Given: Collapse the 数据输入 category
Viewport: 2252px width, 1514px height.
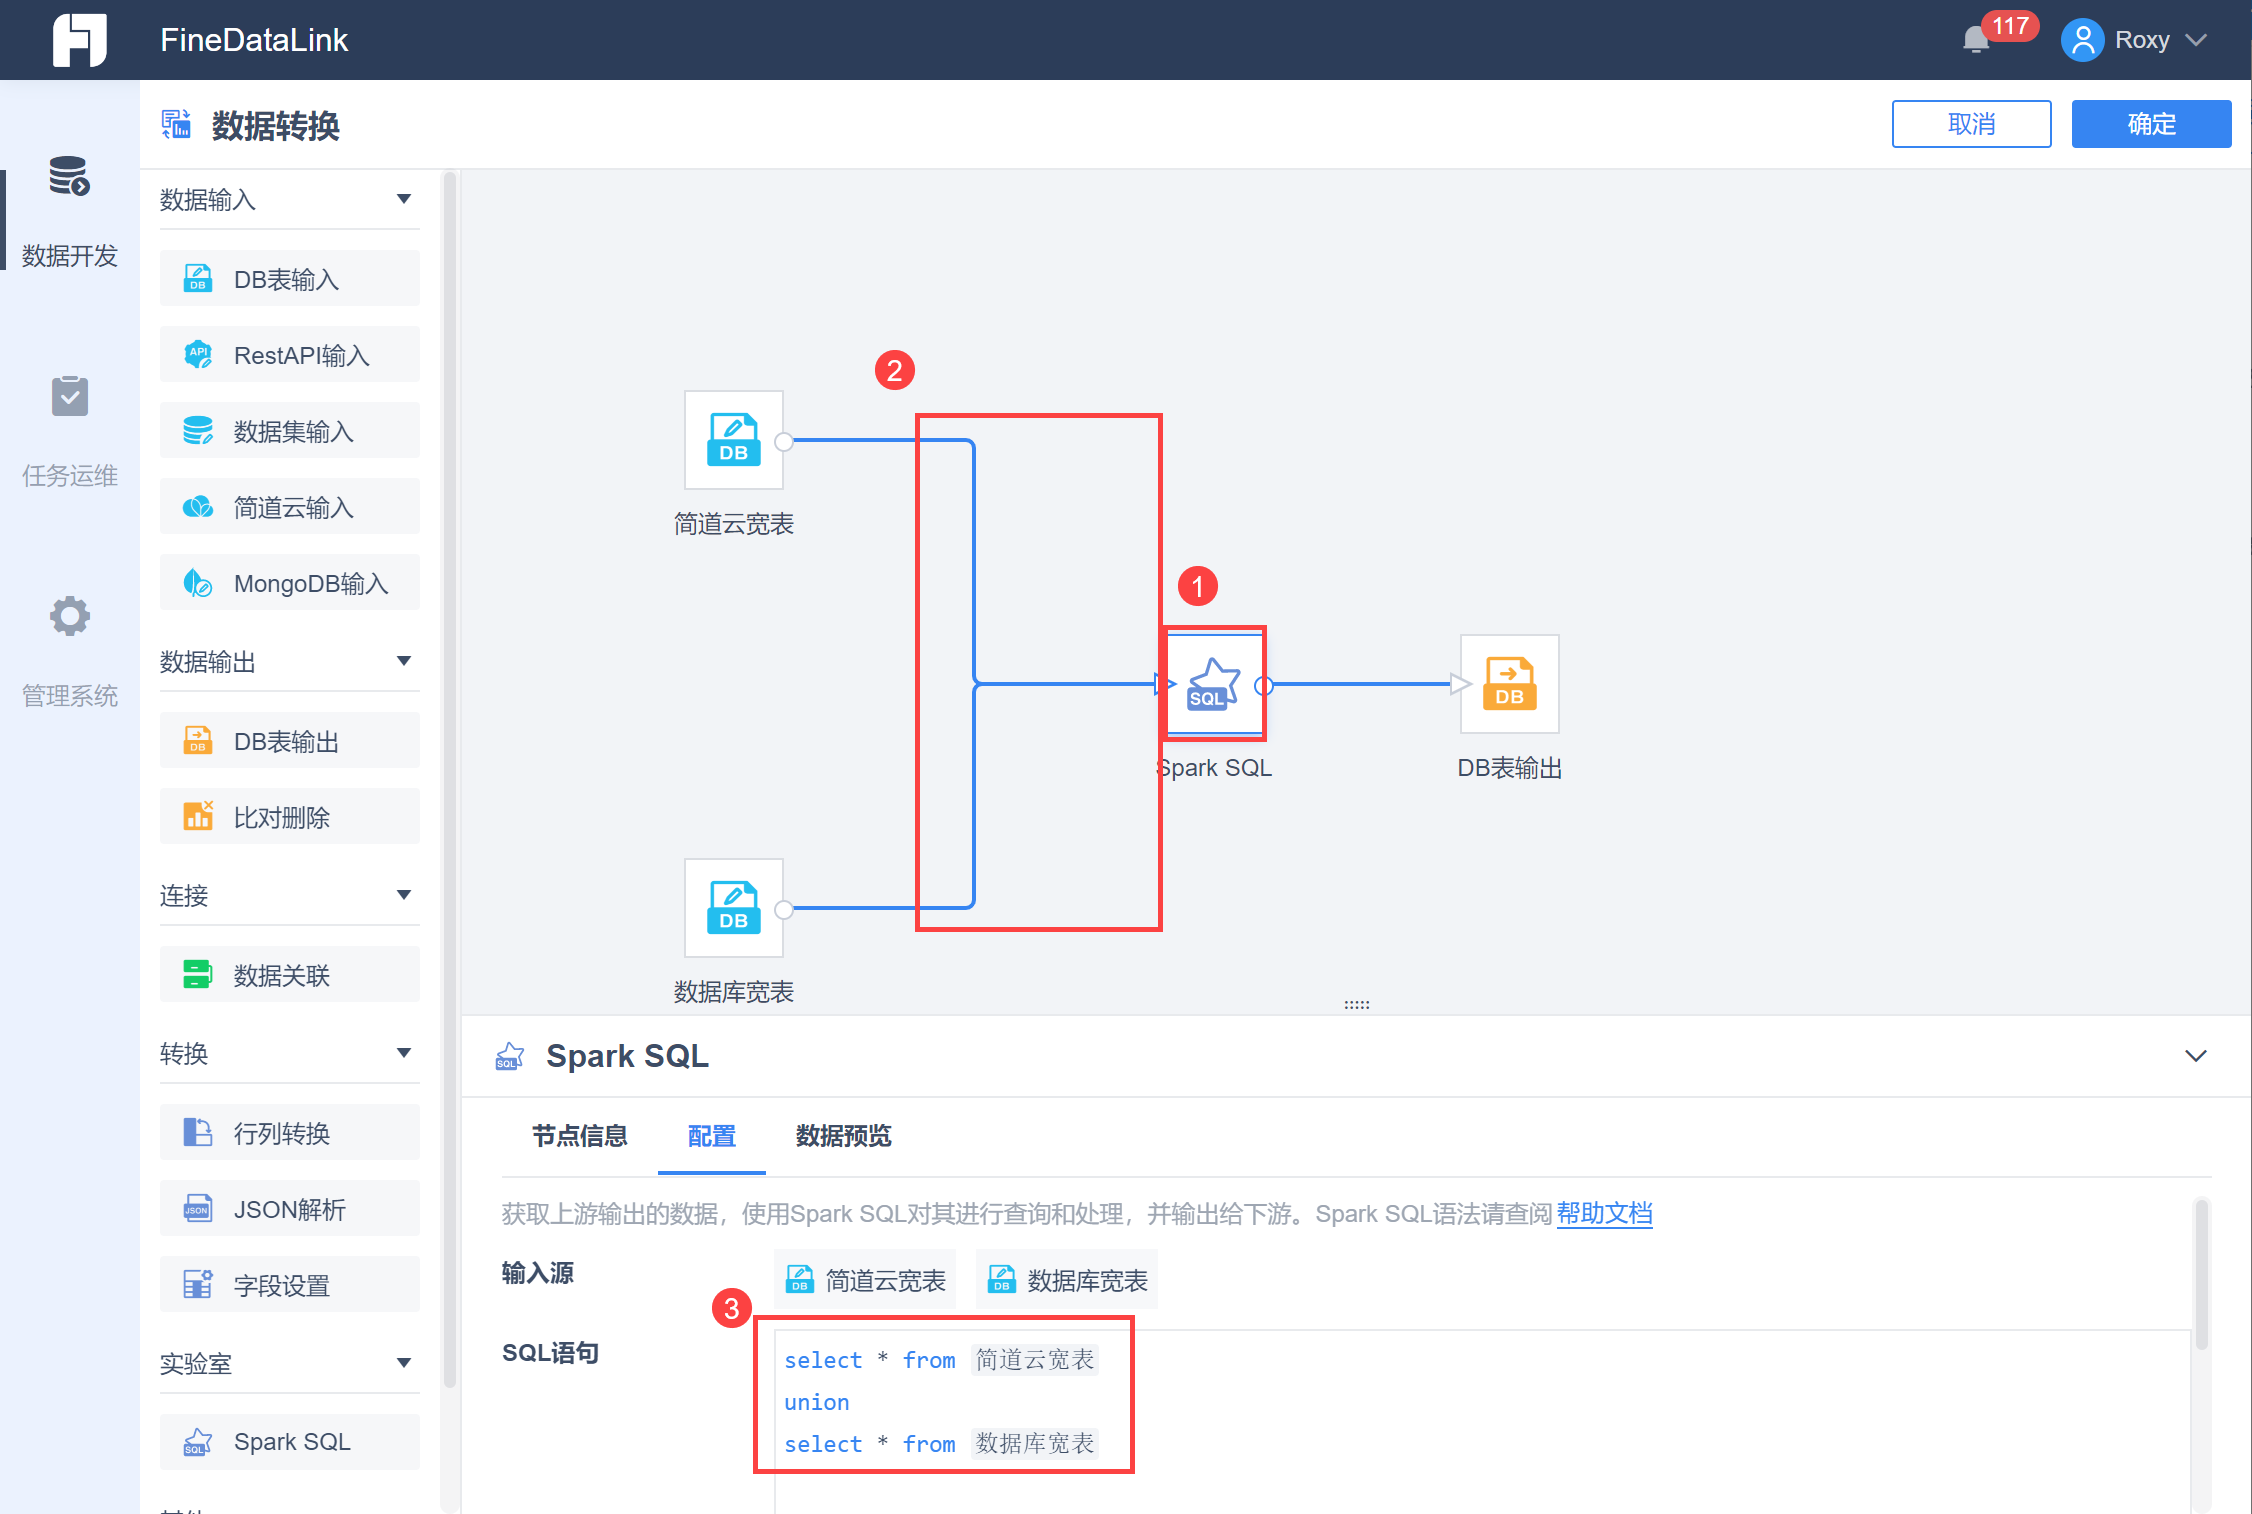Looking at the screenshot, I should click(x=404, y=199).
